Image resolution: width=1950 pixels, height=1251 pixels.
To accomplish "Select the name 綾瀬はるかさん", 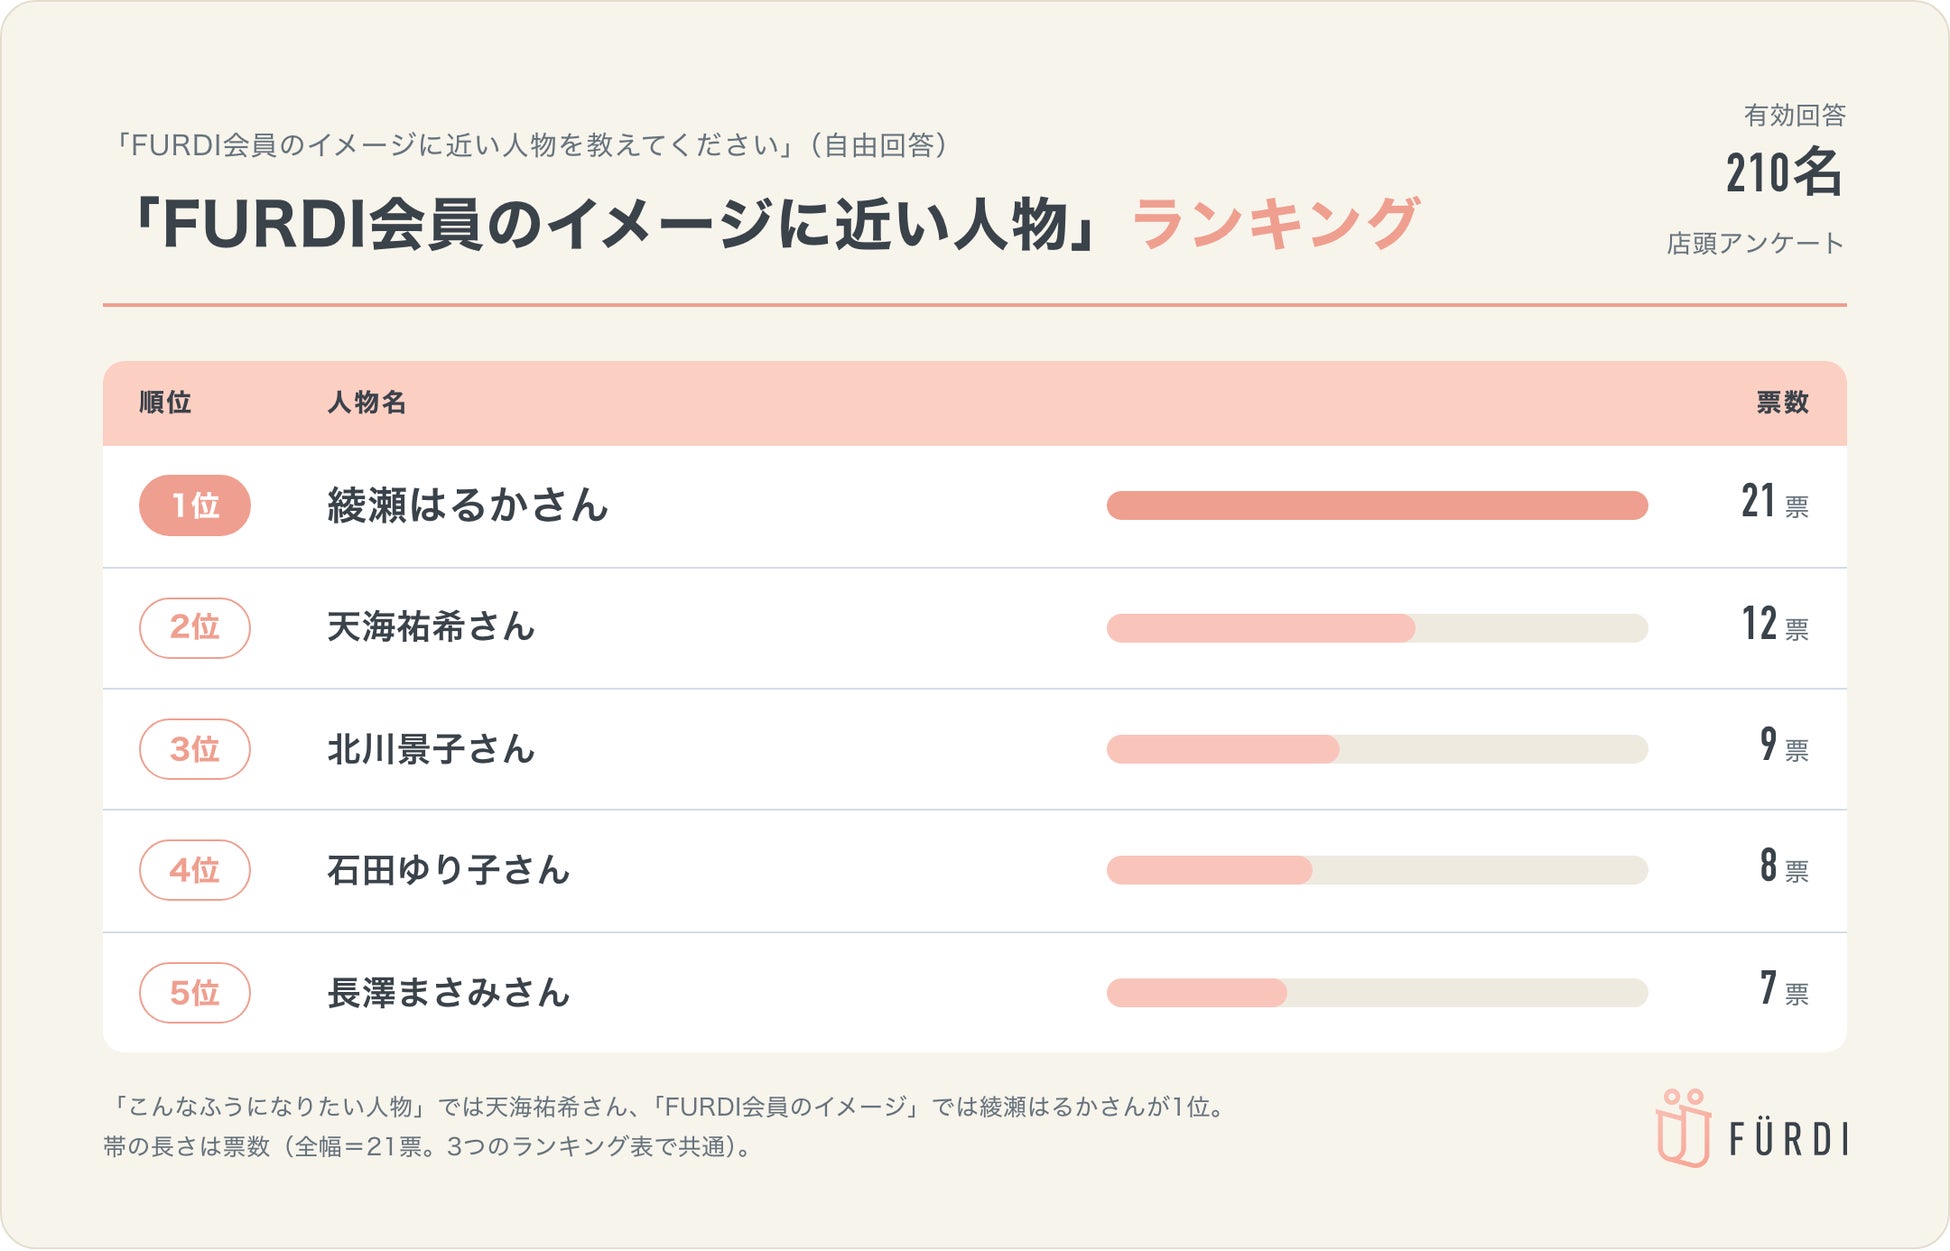I will (x=468, y=505).
